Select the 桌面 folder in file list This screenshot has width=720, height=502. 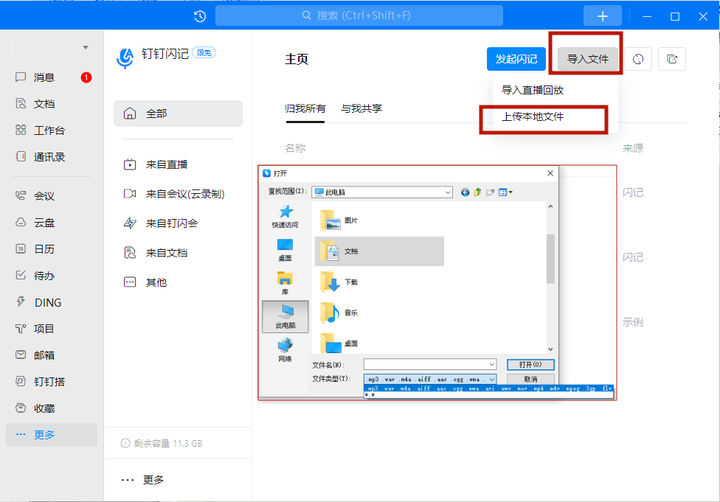click(339, 343)
